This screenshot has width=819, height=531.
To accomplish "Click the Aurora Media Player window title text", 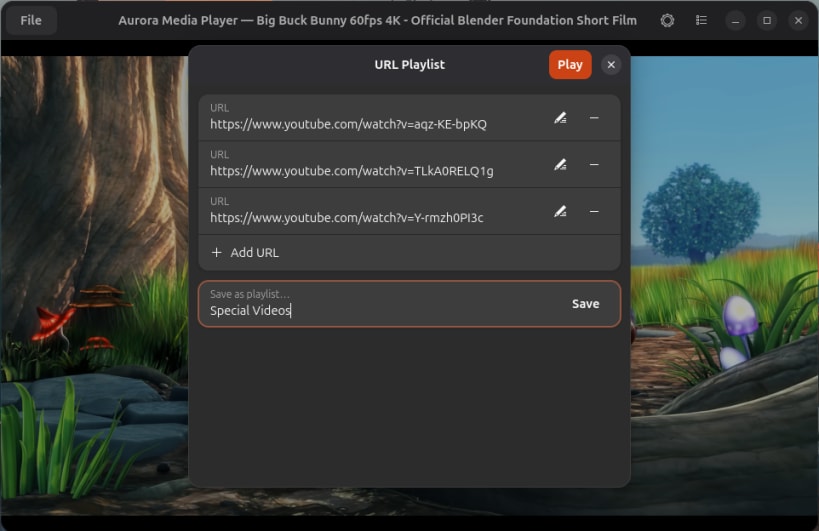I will click(x=377, y=20).
